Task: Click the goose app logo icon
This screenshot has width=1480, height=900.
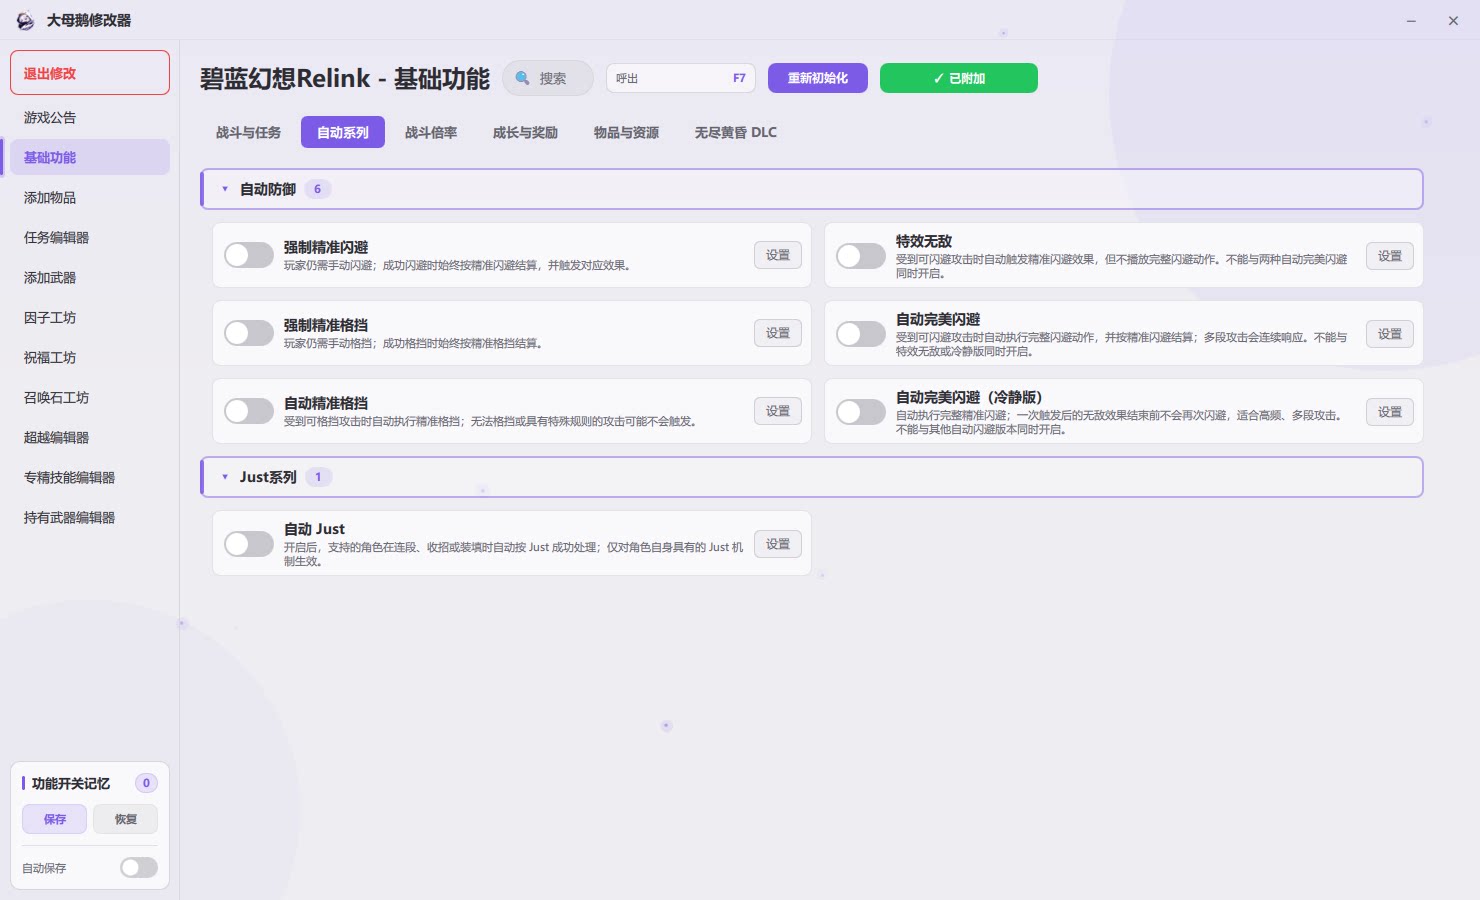Action: tap(25, 21)
